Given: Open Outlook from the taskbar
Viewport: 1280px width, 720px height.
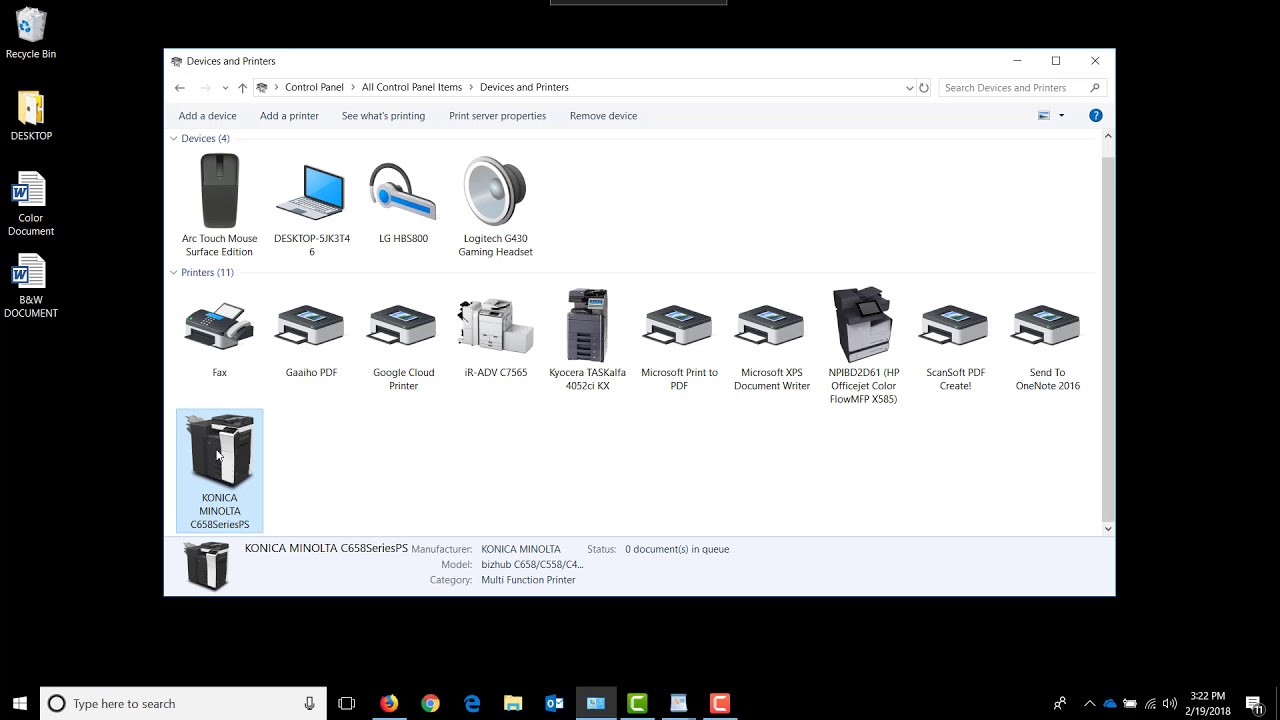Looking at the screenshot, I should (554, 704).
